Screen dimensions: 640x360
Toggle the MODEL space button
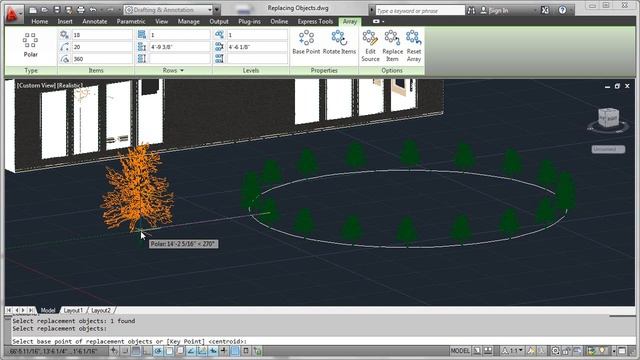(x=460, y=351)
